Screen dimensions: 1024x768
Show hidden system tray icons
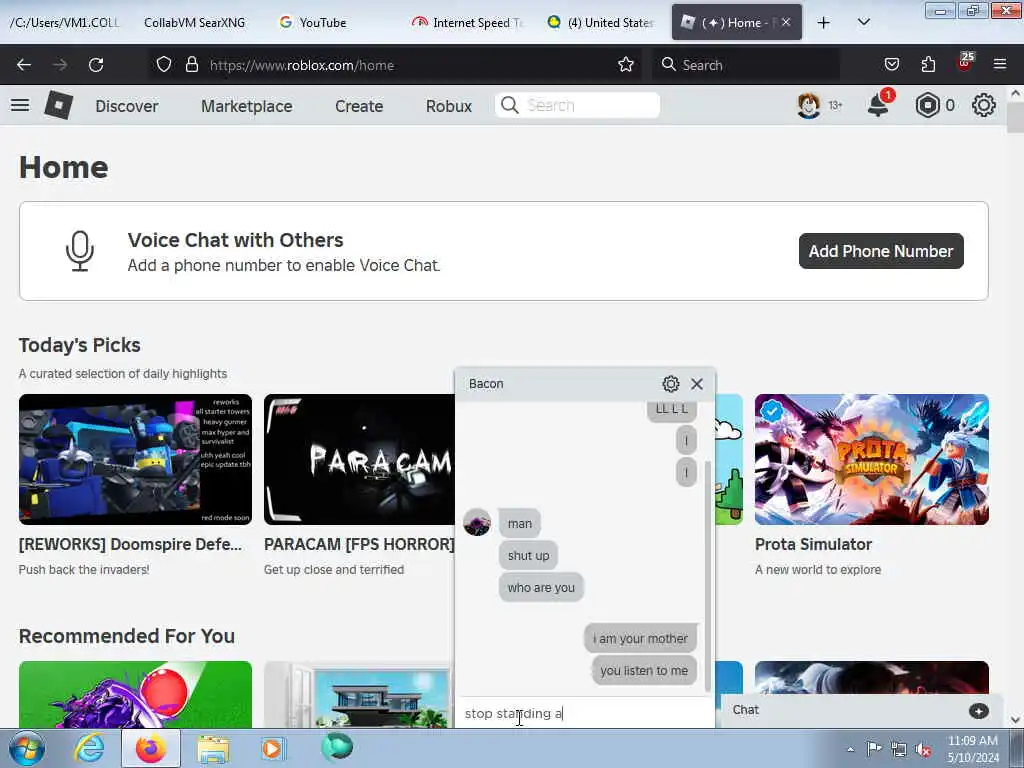tap(850, 750)
